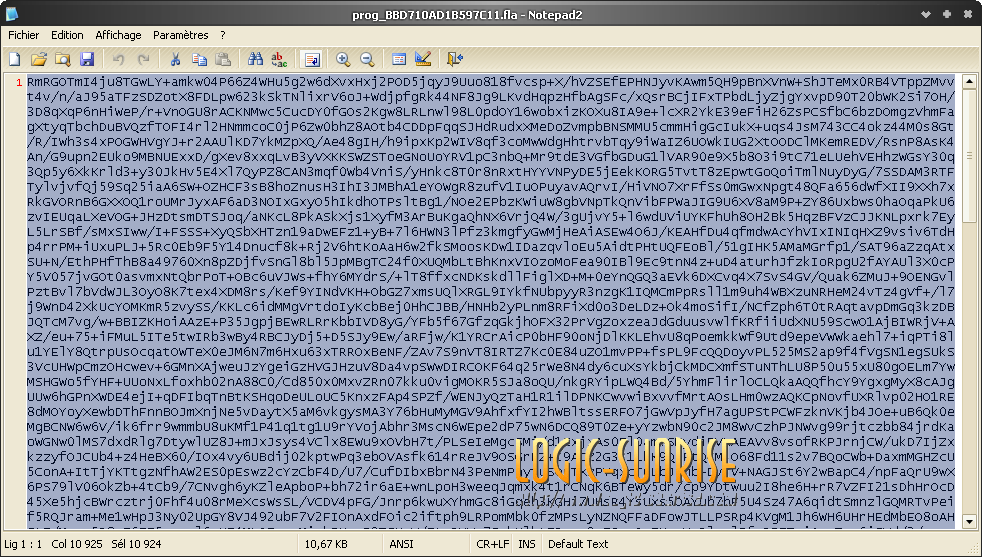Zoom out with the magnifier minus icon

(x=367, y=60)
